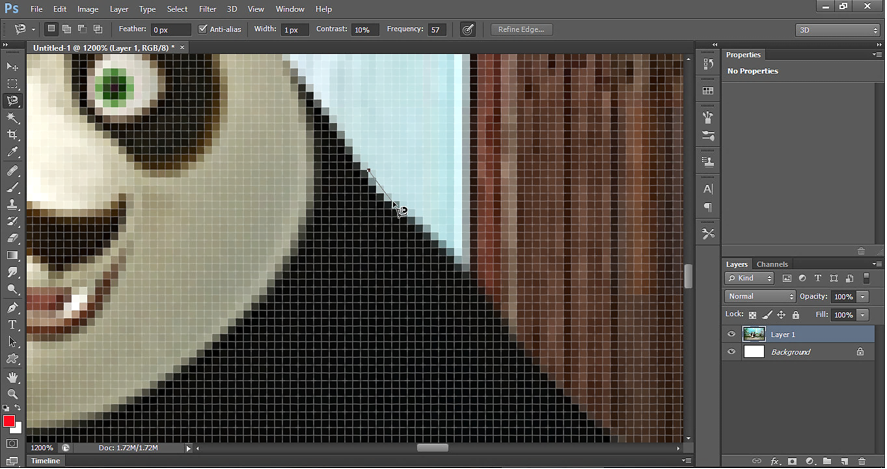887x469 pixels.
Task: Open the Opacity slider dropdown arrow
Action: pyautogui.click(x=863, y=296)
